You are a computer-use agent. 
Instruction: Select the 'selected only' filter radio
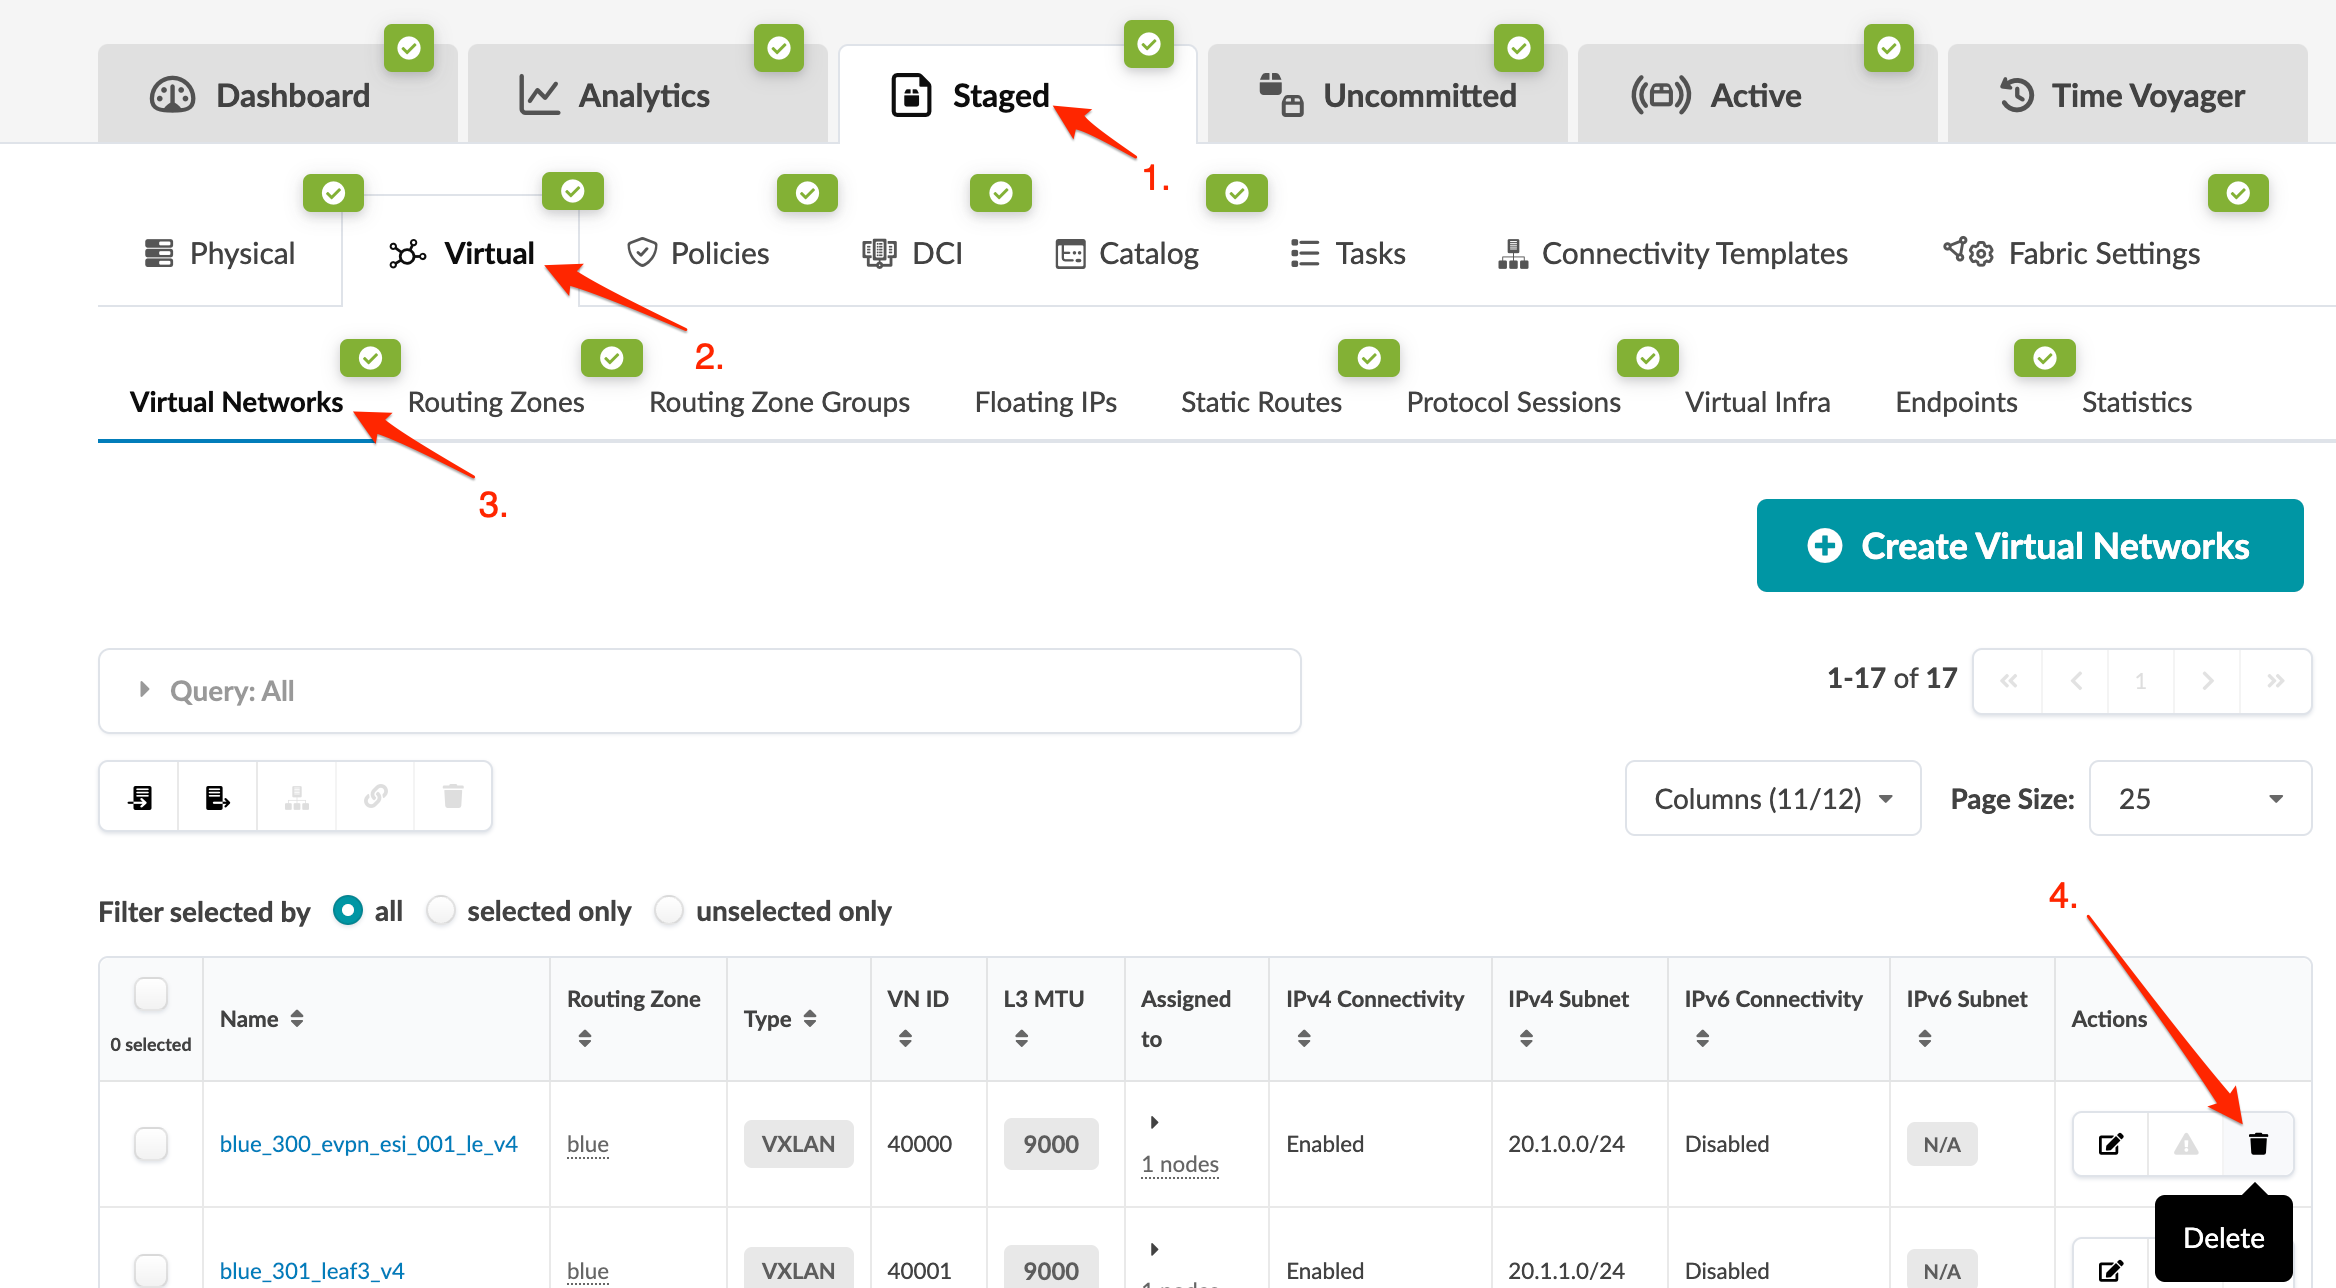point(441,911)
